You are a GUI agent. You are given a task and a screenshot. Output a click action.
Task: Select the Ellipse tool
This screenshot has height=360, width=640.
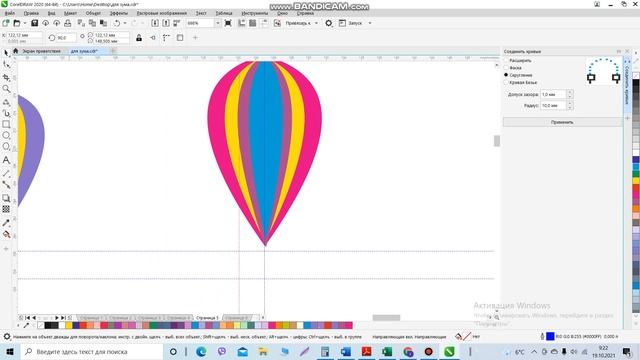tap(6, 135)
